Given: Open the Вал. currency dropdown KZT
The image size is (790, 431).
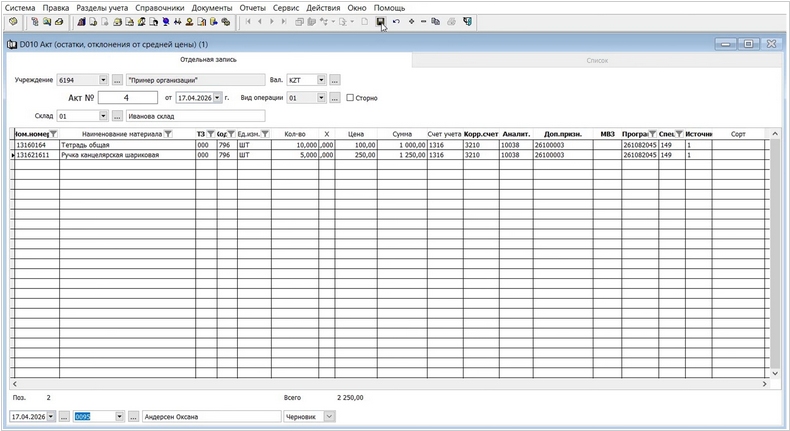Looking at the screenshot, I should [x=321, y=80].
